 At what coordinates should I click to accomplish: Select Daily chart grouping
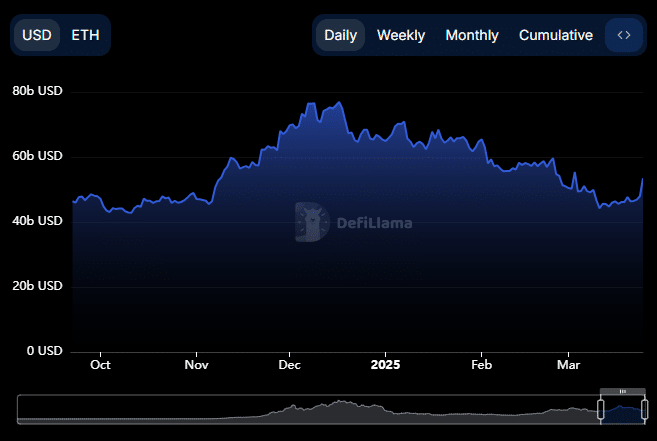(x=340, y=35)
